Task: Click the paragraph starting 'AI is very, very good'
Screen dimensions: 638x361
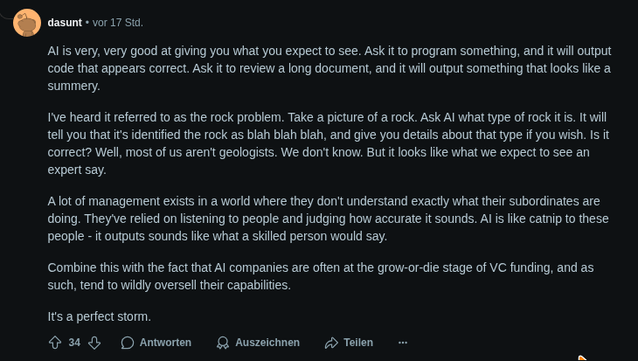Action: click(x=329, y=68)
